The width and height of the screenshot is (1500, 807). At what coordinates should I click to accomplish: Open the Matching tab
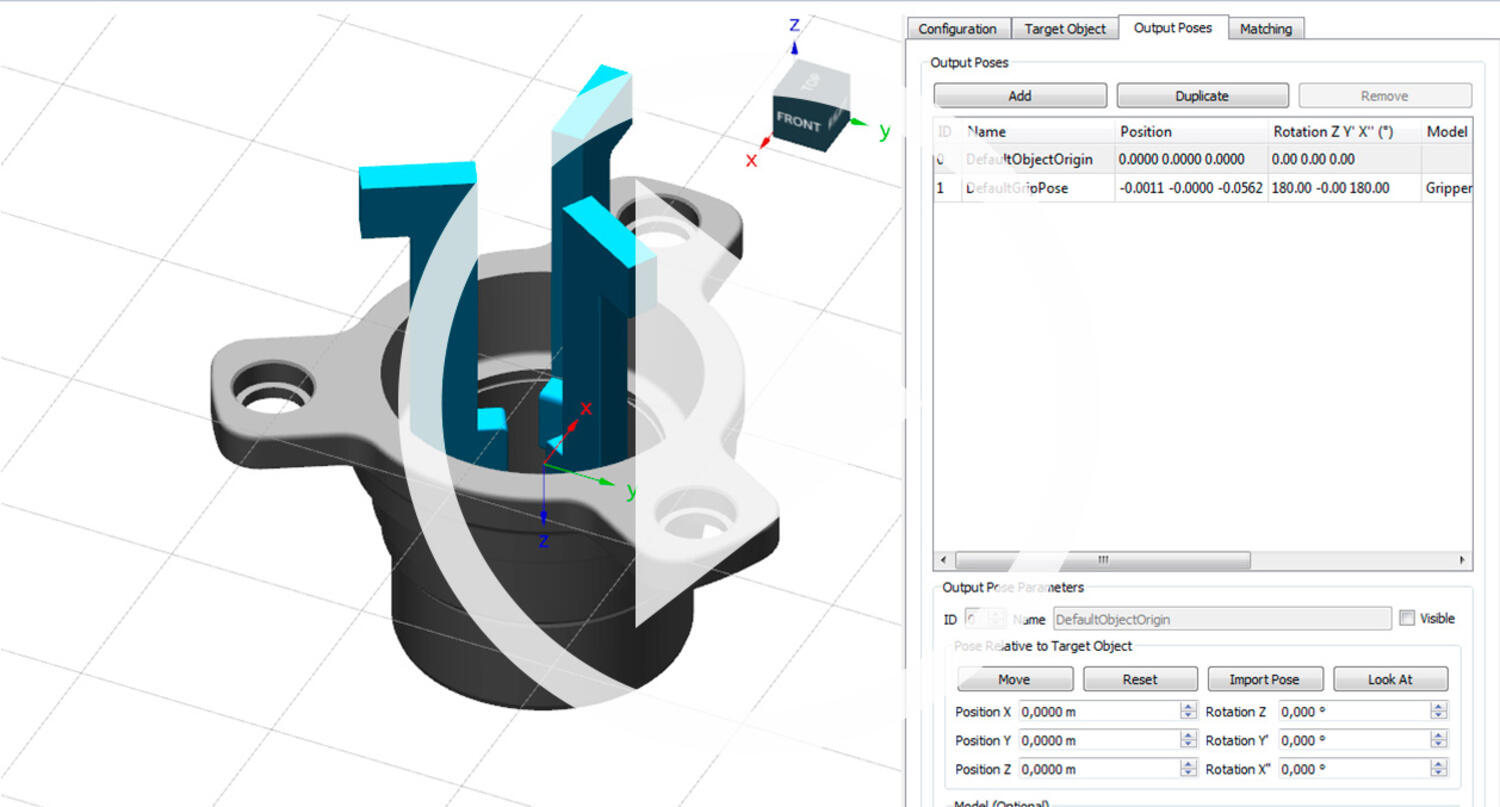1265,29
